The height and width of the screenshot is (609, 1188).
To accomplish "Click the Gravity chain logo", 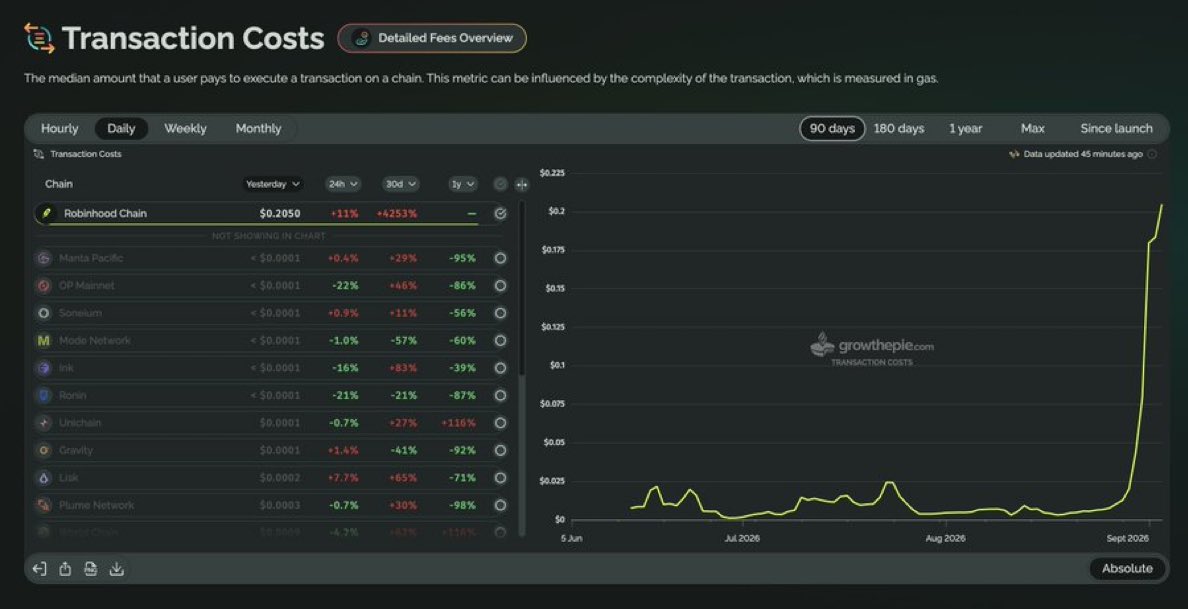I will click(44, 450).
